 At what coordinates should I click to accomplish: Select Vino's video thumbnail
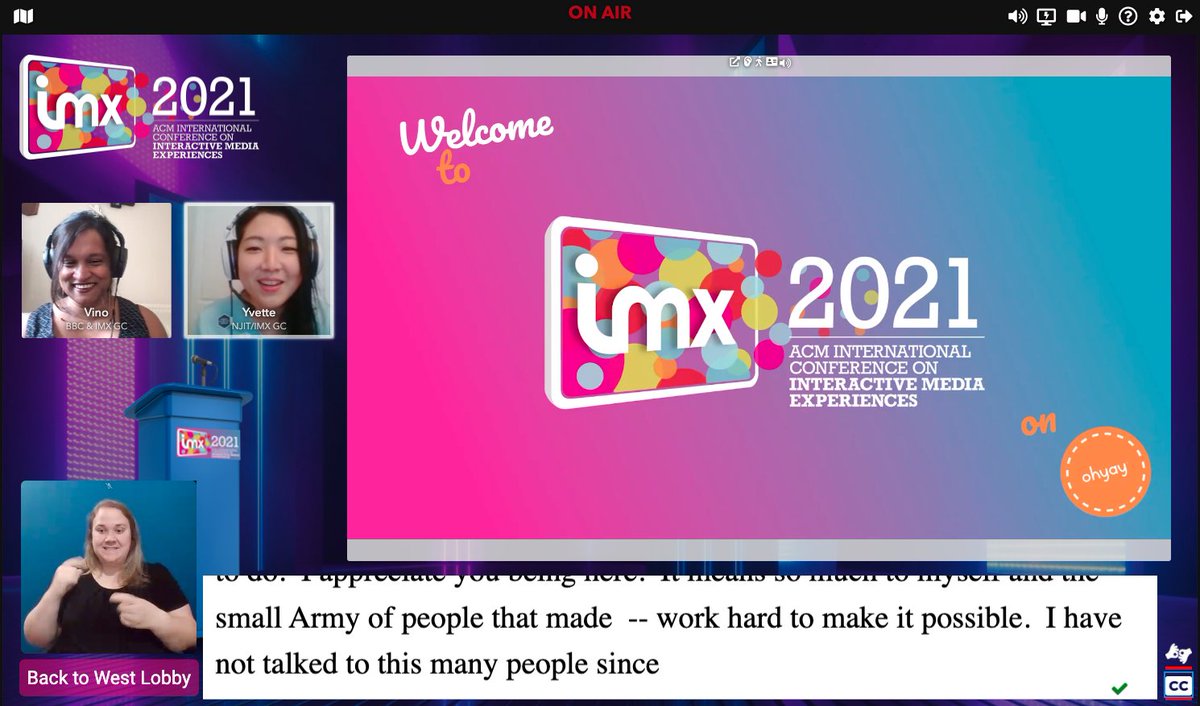pos(96,265)
